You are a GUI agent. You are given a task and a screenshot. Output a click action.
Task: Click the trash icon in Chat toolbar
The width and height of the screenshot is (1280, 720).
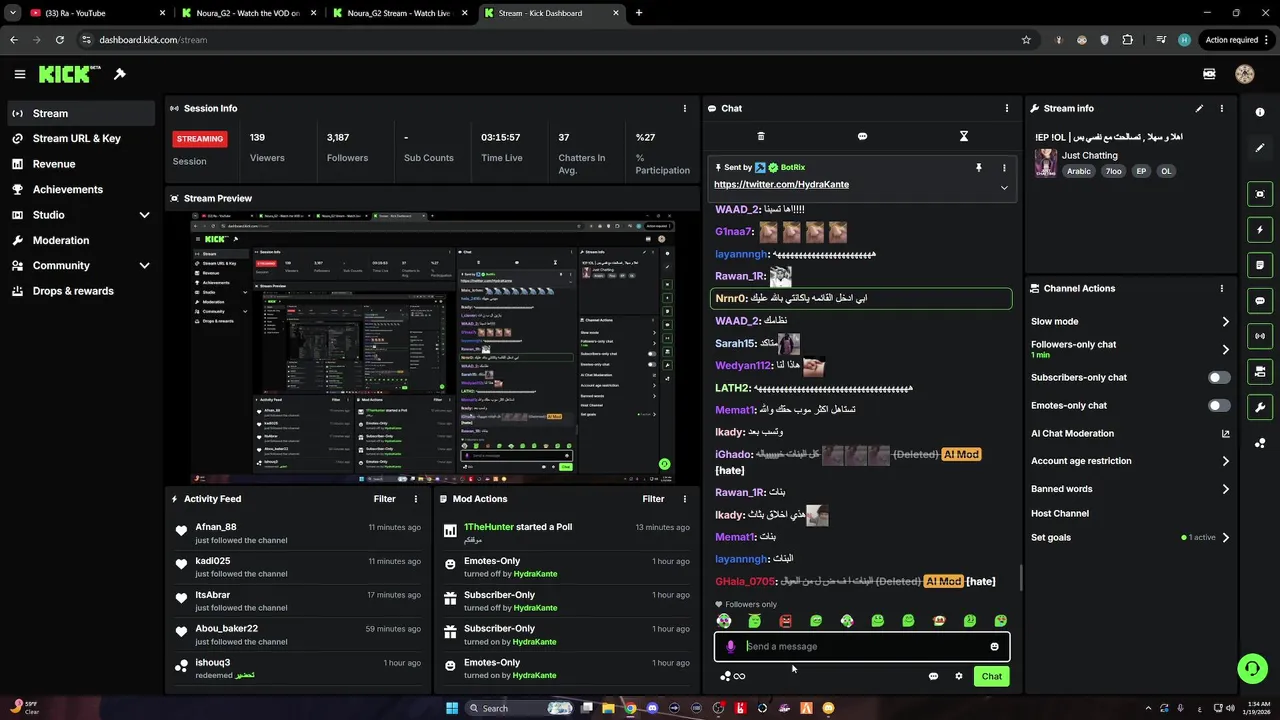coord(761,136)
